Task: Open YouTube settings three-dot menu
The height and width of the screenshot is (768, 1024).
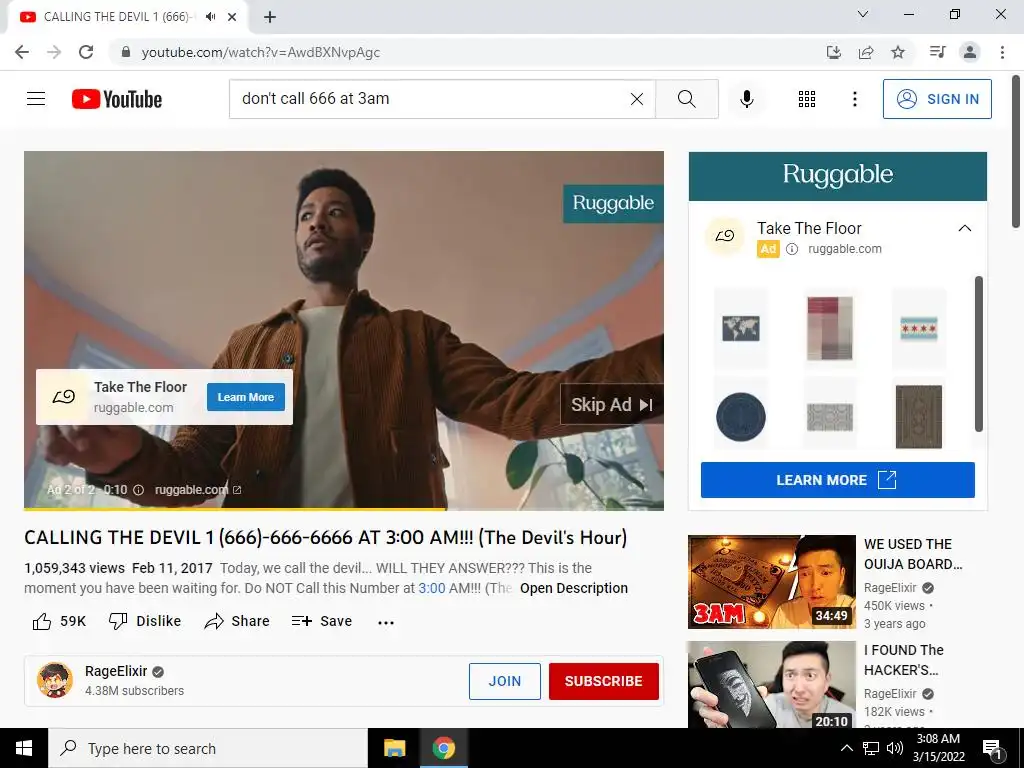Action: click(854, 99)
